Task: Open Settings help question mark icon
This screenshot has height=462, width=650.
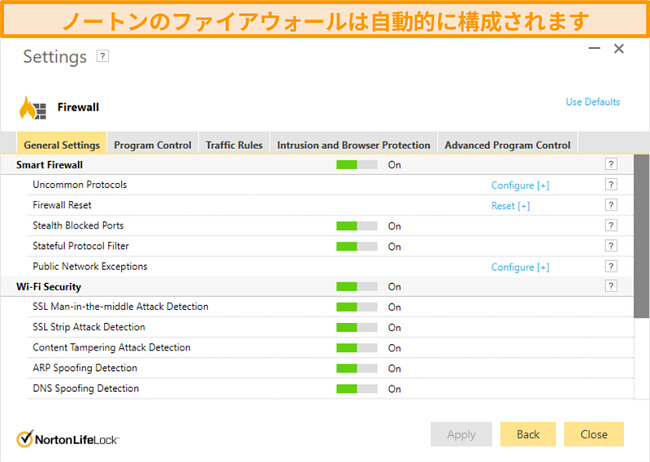Action: pyautogui.click(x=102, y=56)
